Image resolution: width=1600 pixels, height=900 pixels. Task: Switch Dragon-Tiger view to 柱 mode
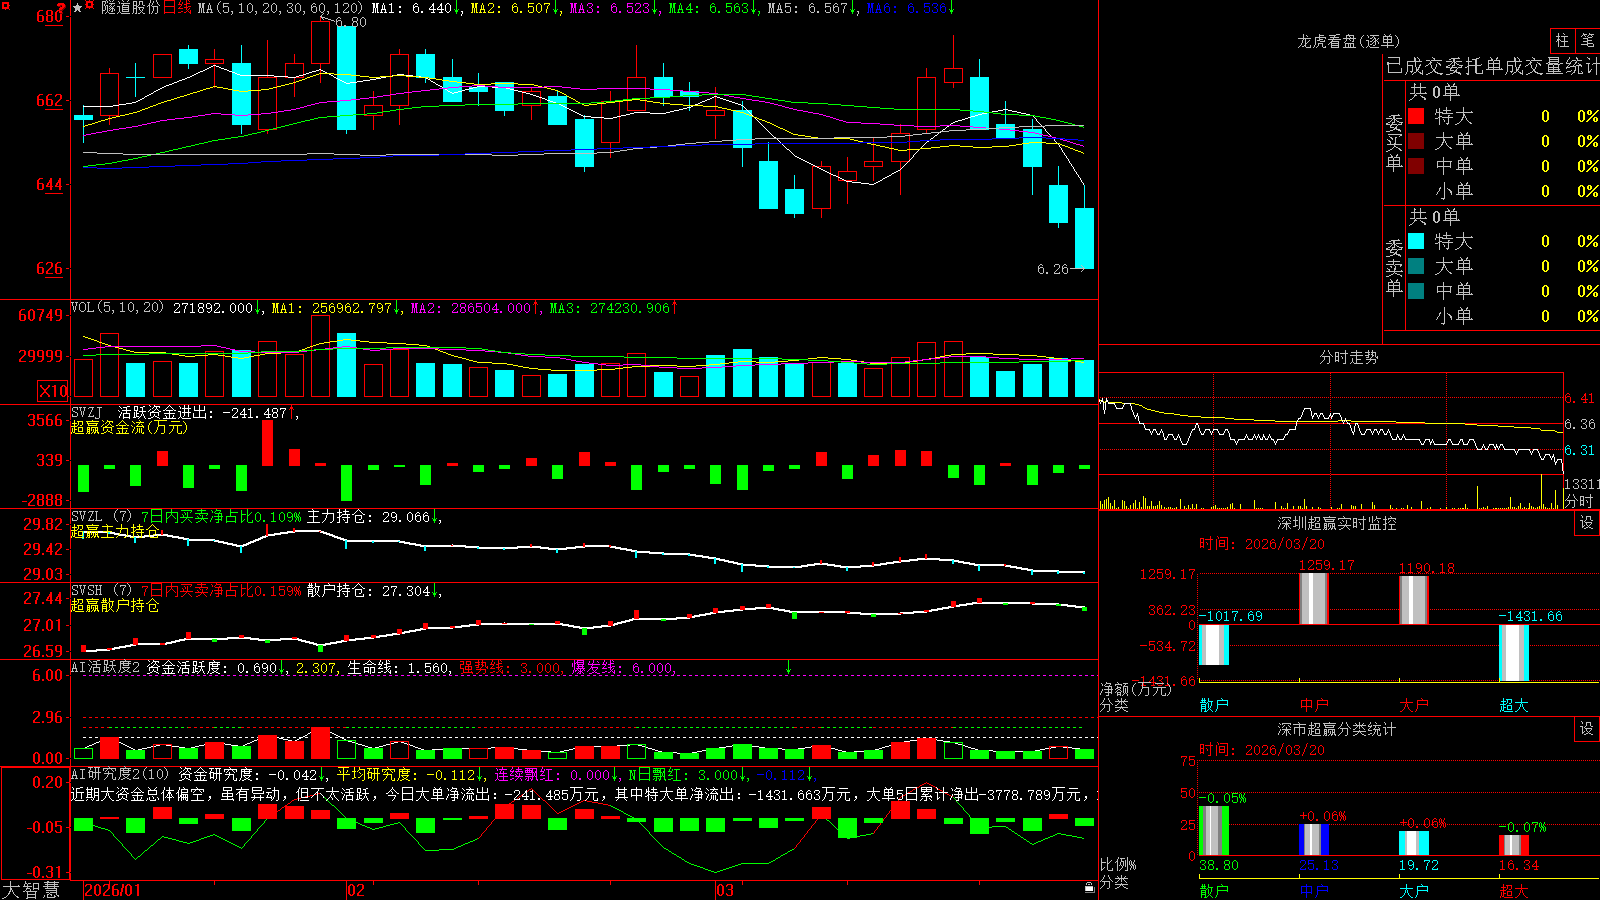[1562, 41]
